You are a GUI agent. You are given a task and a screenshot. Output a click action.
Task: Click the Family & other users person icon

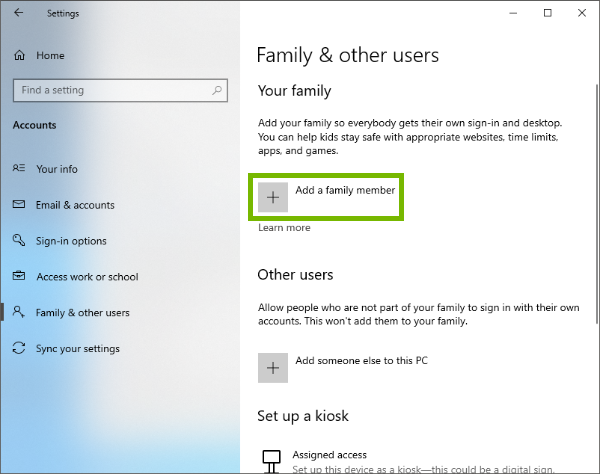click(x=19, y=312)
